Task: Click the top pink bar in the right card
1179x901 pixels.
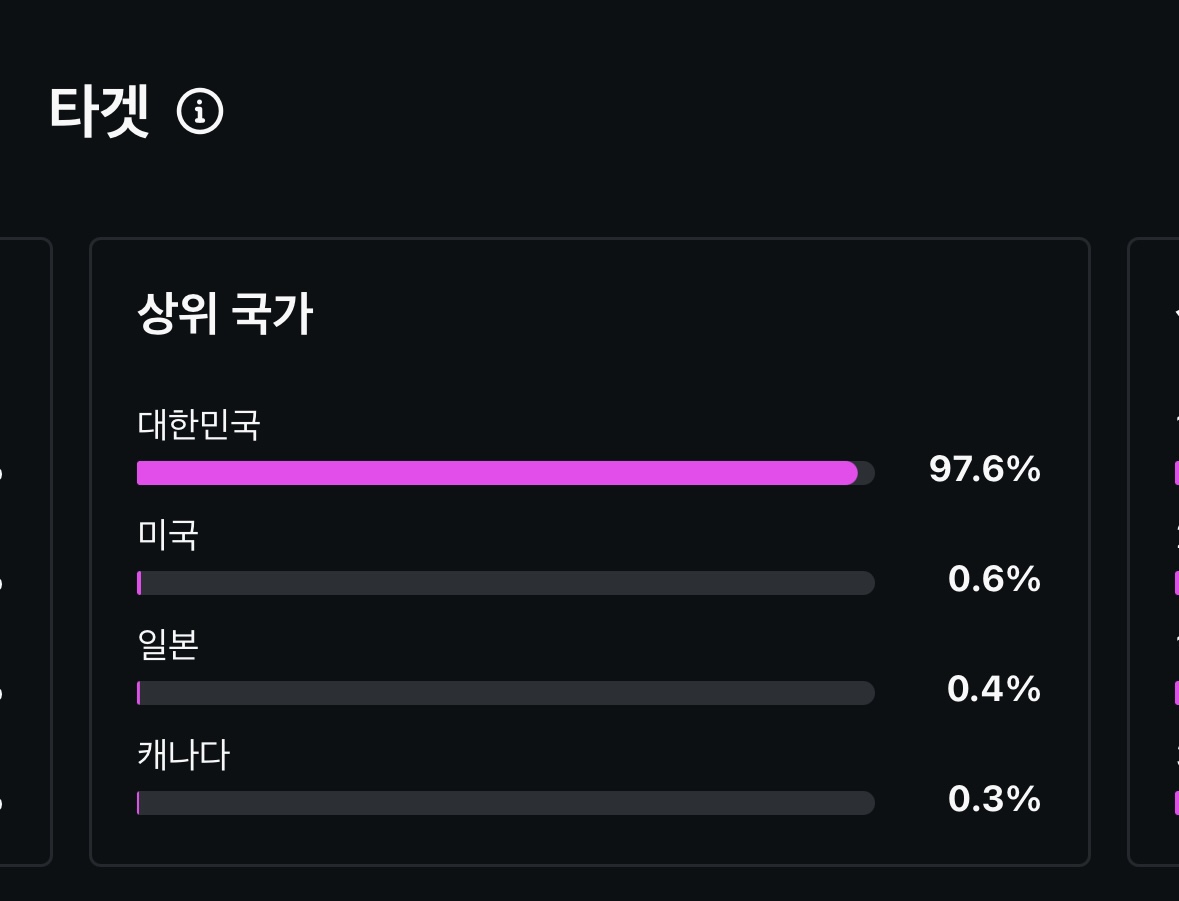Action: [1176, 473]
